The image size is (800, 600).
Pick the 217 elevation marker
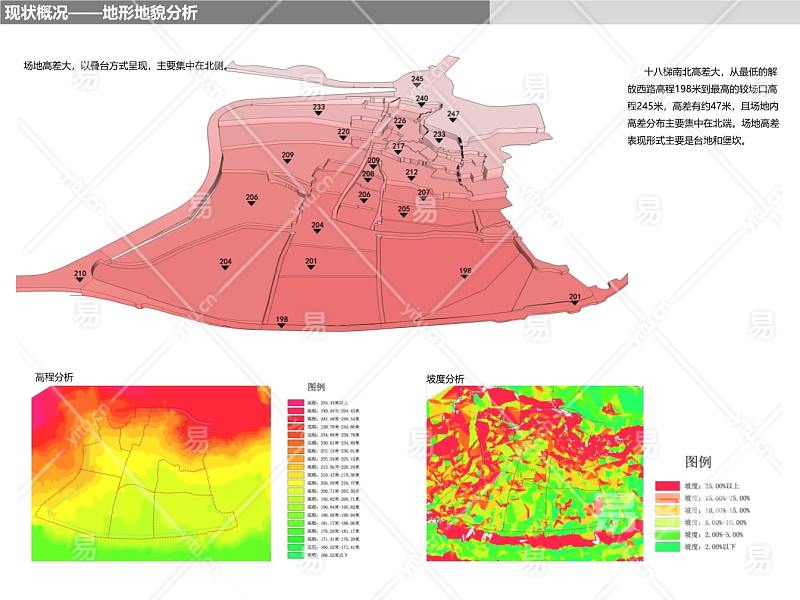point(398,155)
